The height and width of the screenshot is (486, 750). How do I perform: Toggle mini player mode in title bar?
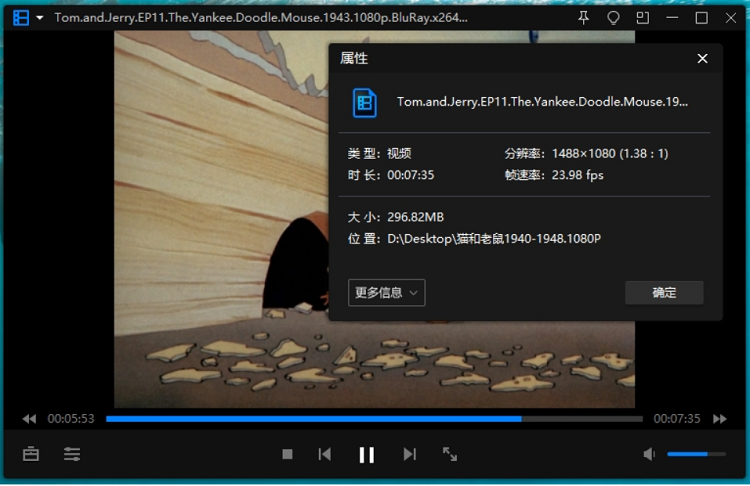point(642,18)
